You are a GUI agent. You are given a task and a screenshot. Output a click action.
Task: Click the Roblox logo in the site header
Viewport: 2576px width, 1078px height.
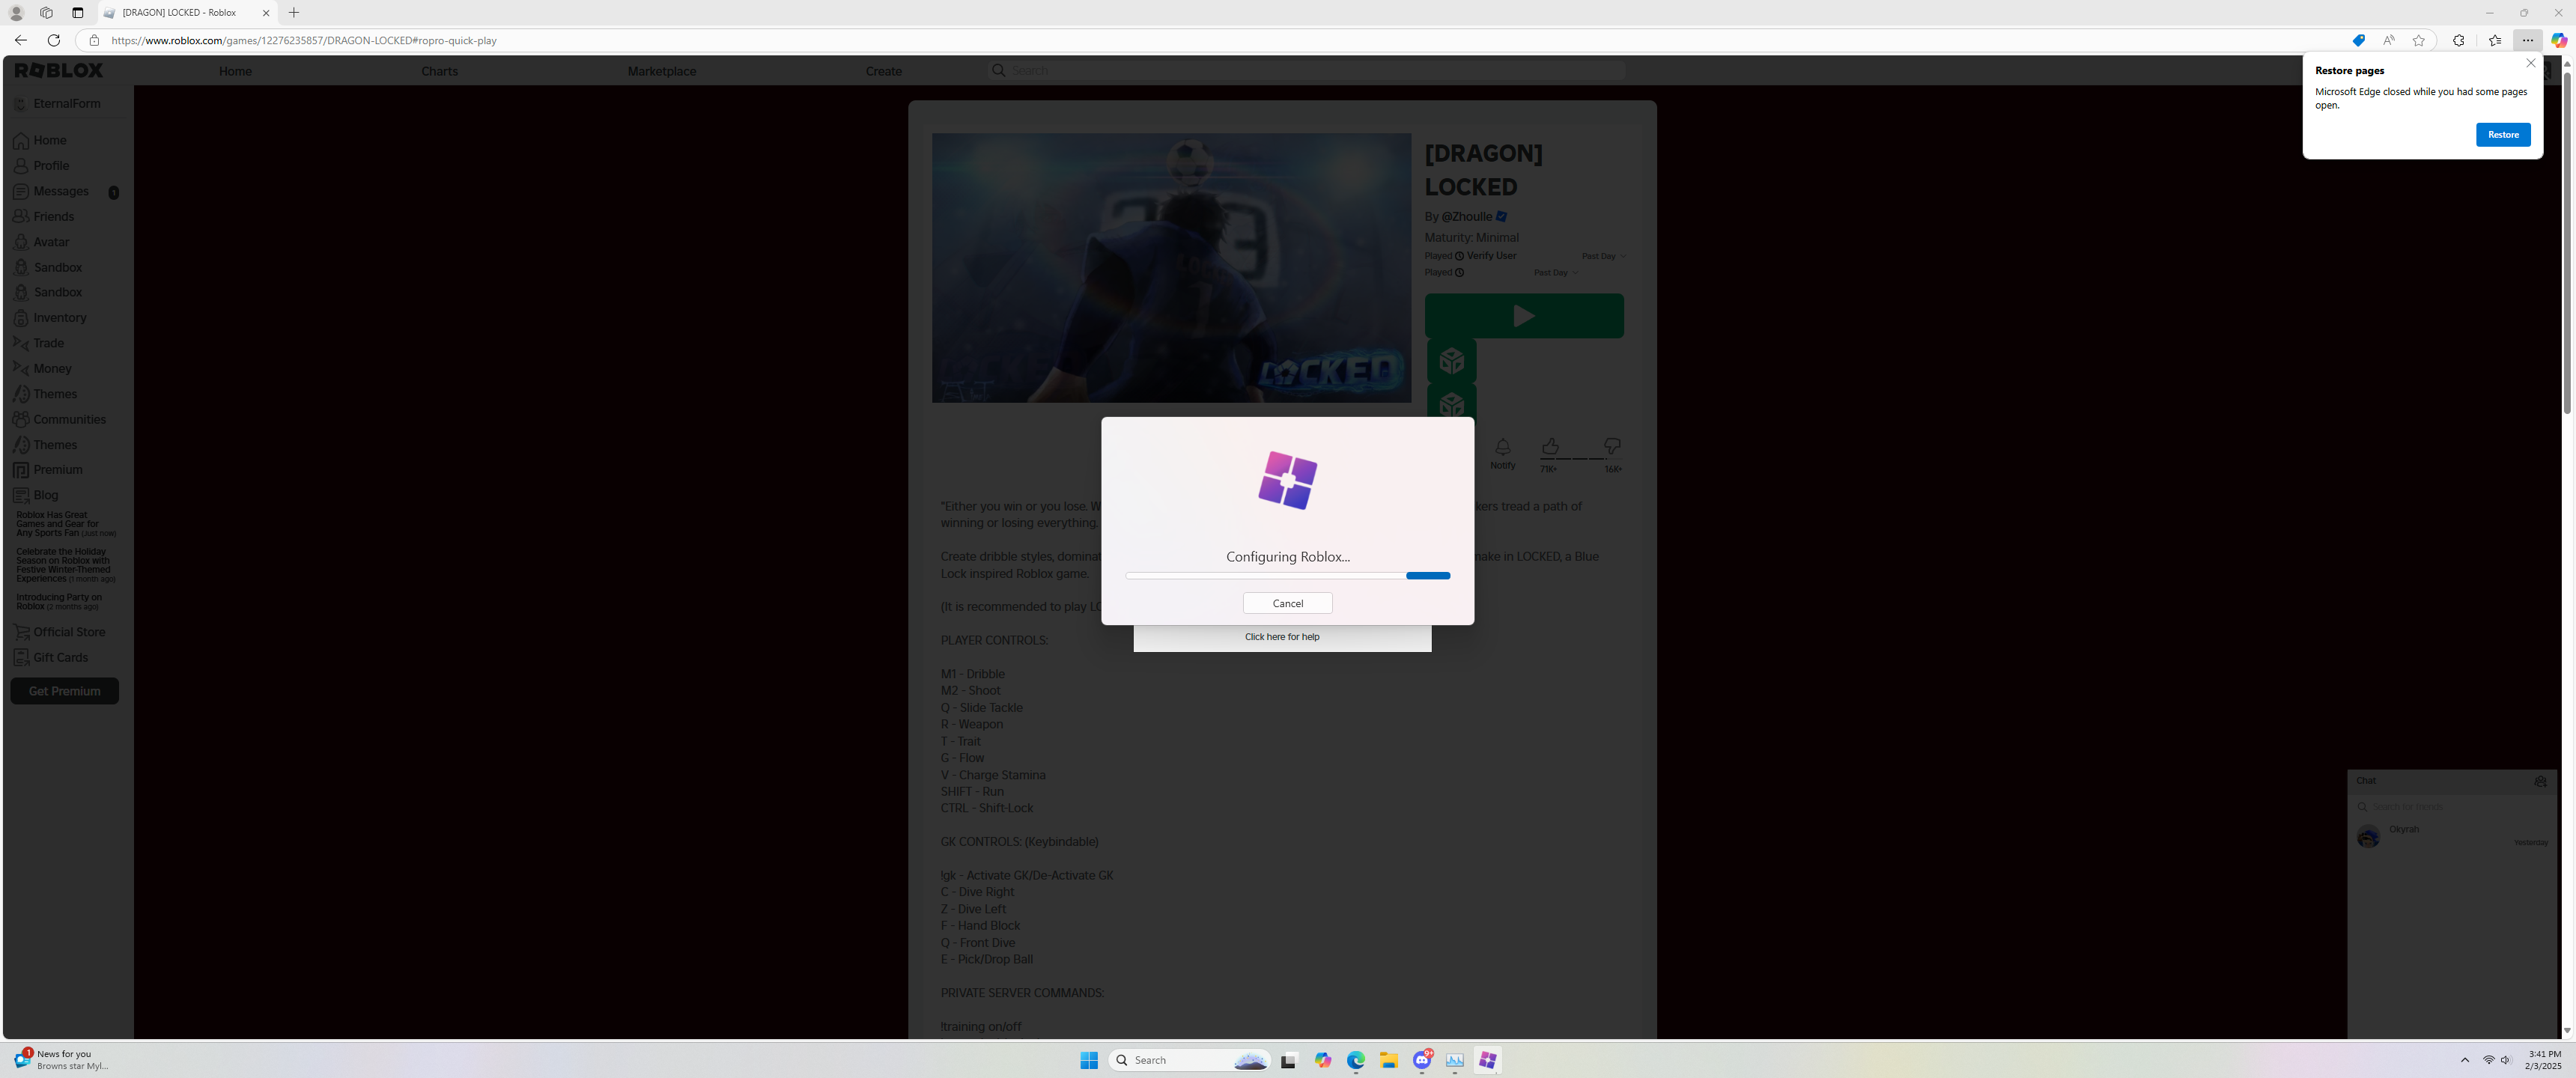pyautogui.click(x=59, y=70)
